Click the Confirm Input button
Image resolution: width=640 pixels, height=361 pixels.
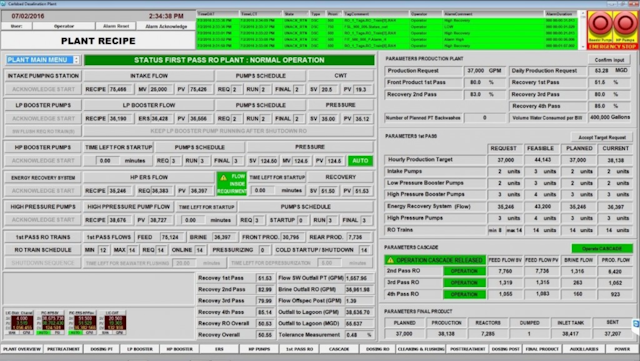tap(609, 60)
